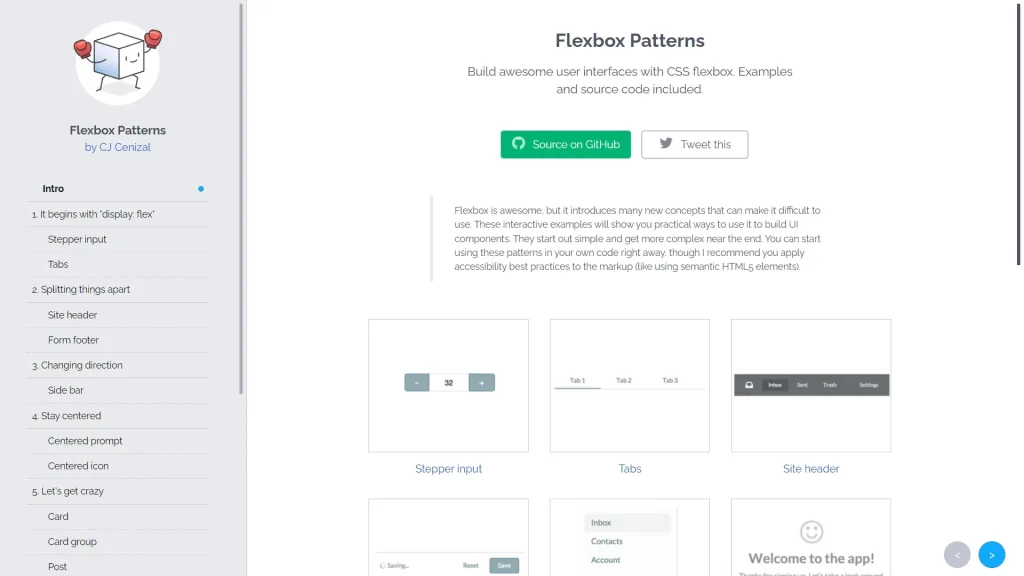Select Trash in the Site header preview
This screenshot has height=576, width=1024.
tap(831, 385)
